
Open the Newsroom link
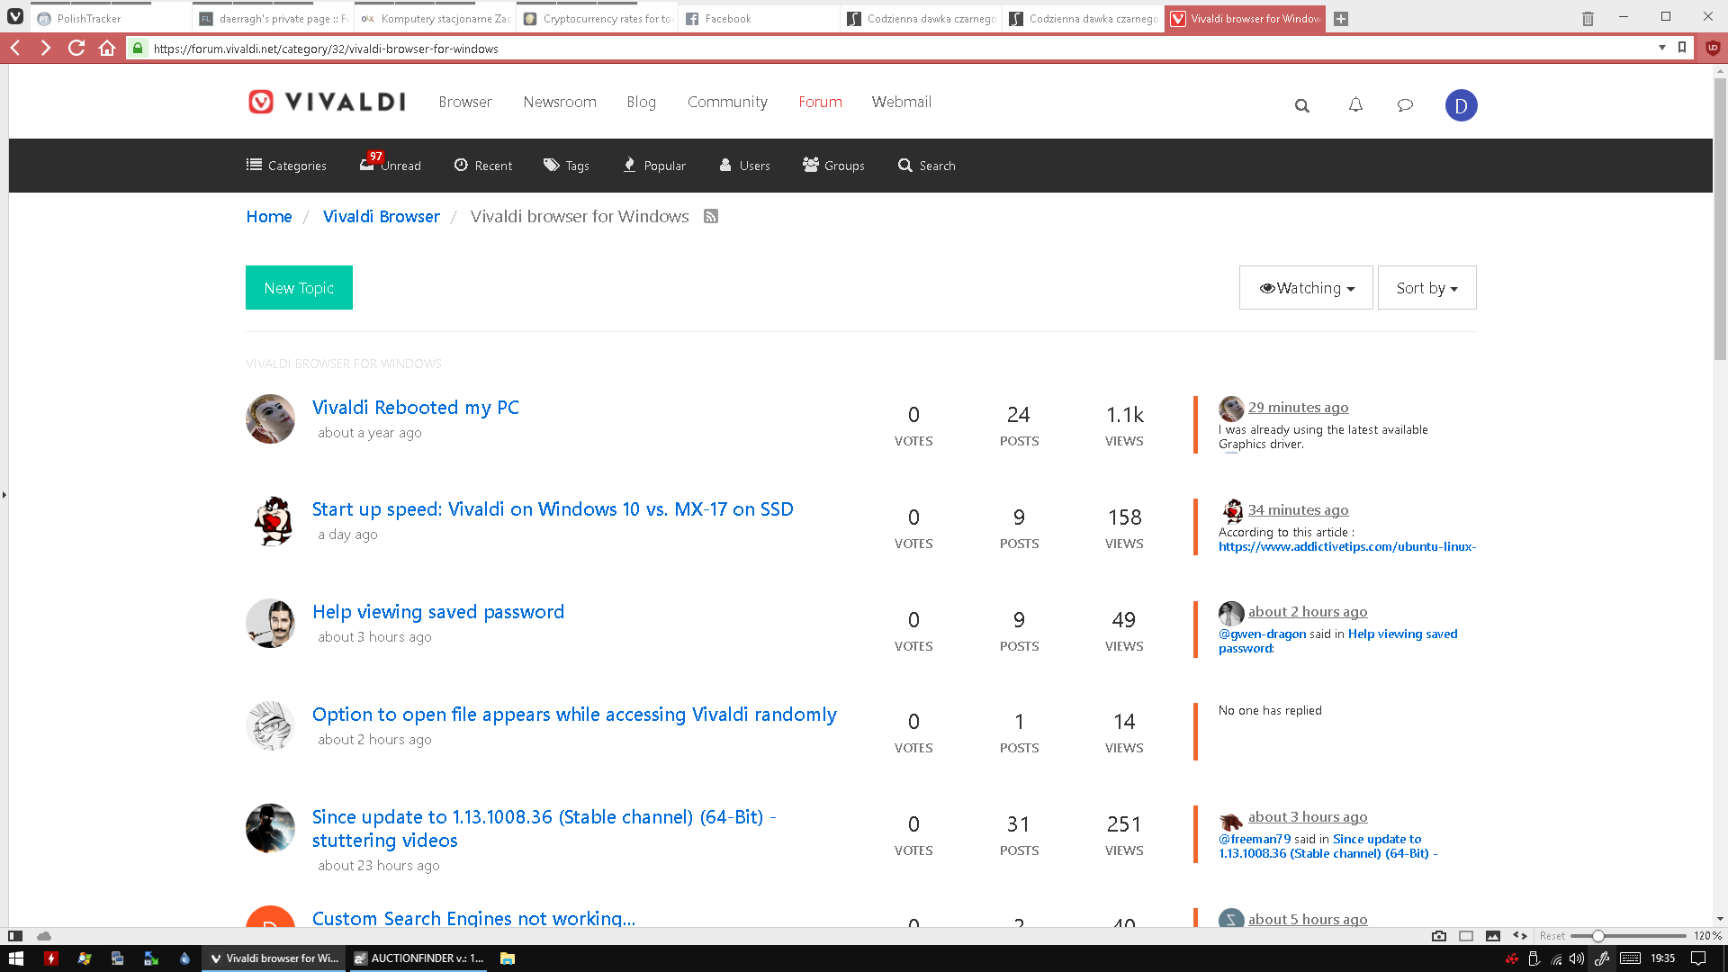tap(560, 102)
